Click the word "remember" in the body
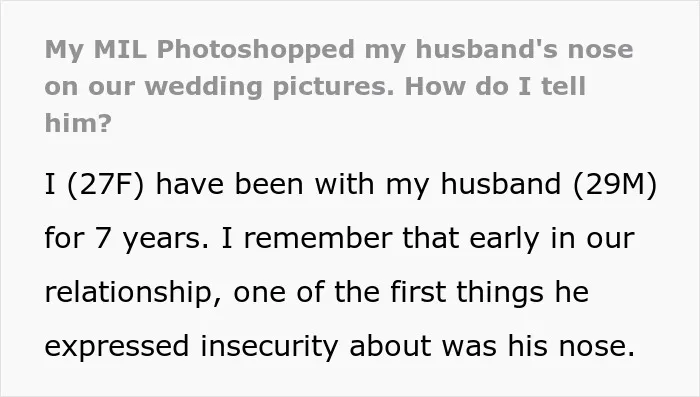This screenshot has width=700, height=397. (318, 238)
